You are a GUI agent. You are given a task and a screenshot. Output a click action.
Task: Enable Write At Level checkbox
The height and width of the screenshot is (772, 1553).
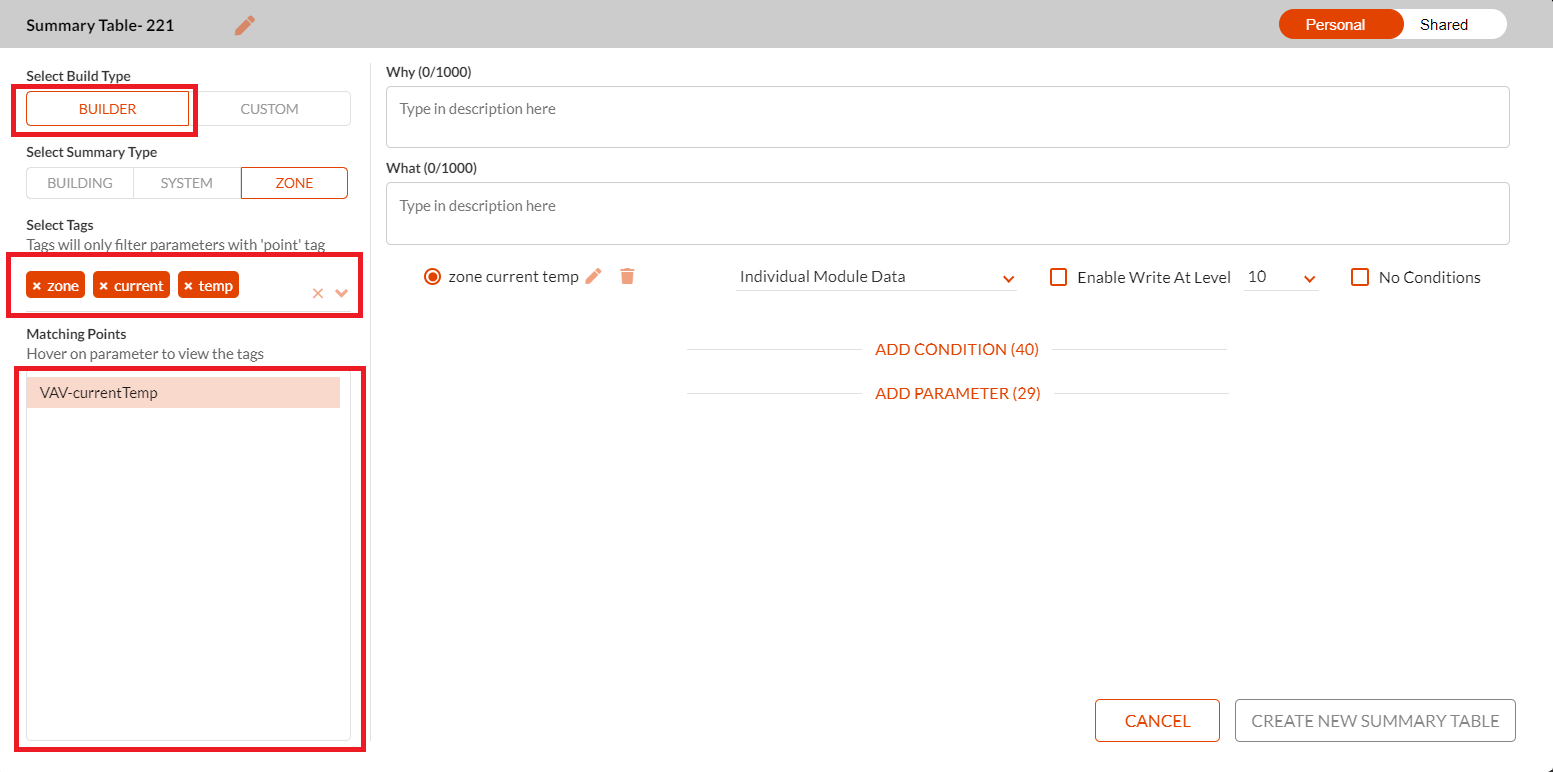pyautogui.click(x=1059, y=277)
